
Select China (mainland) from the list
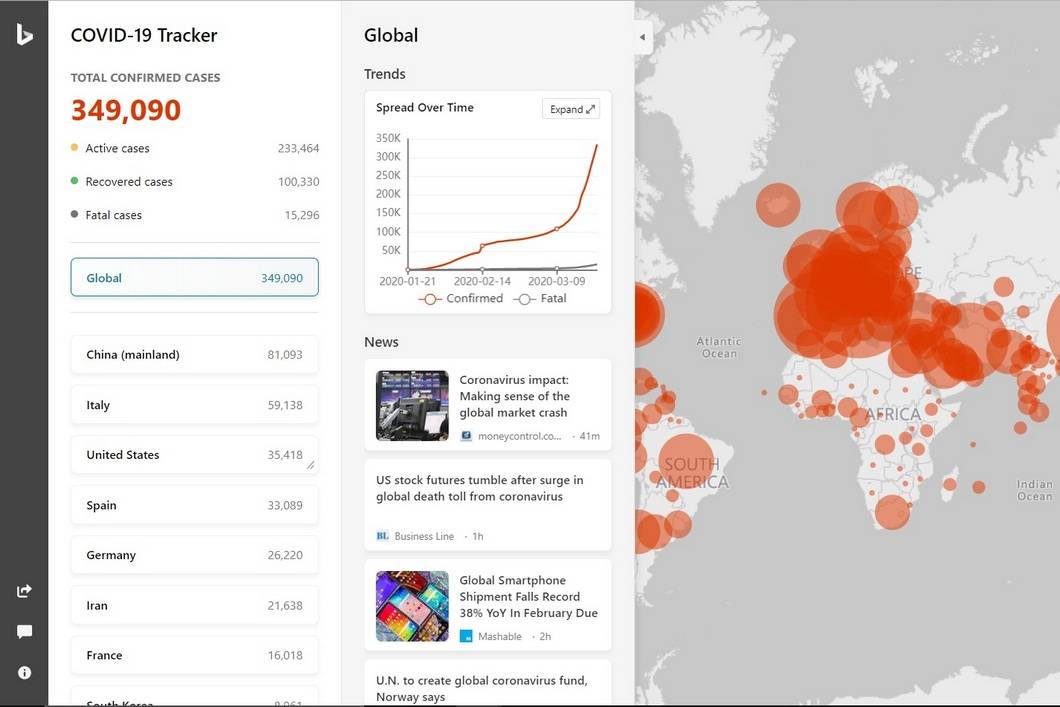pos(194,355)
